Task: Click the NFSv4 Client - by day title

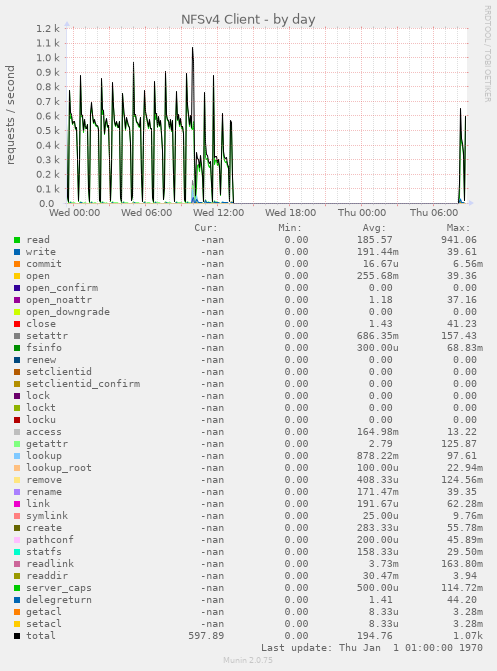Action: click(248, 19)
